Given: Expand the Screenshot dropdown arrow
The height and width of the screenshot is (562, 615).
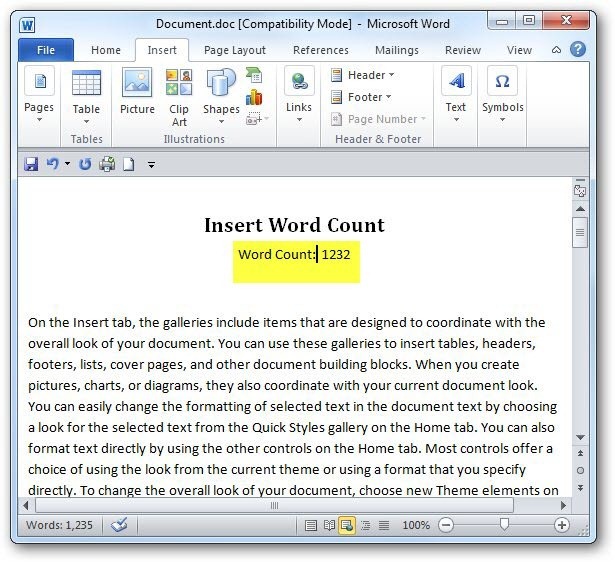Looking at the screenshot, I should (x=267, y=118).
